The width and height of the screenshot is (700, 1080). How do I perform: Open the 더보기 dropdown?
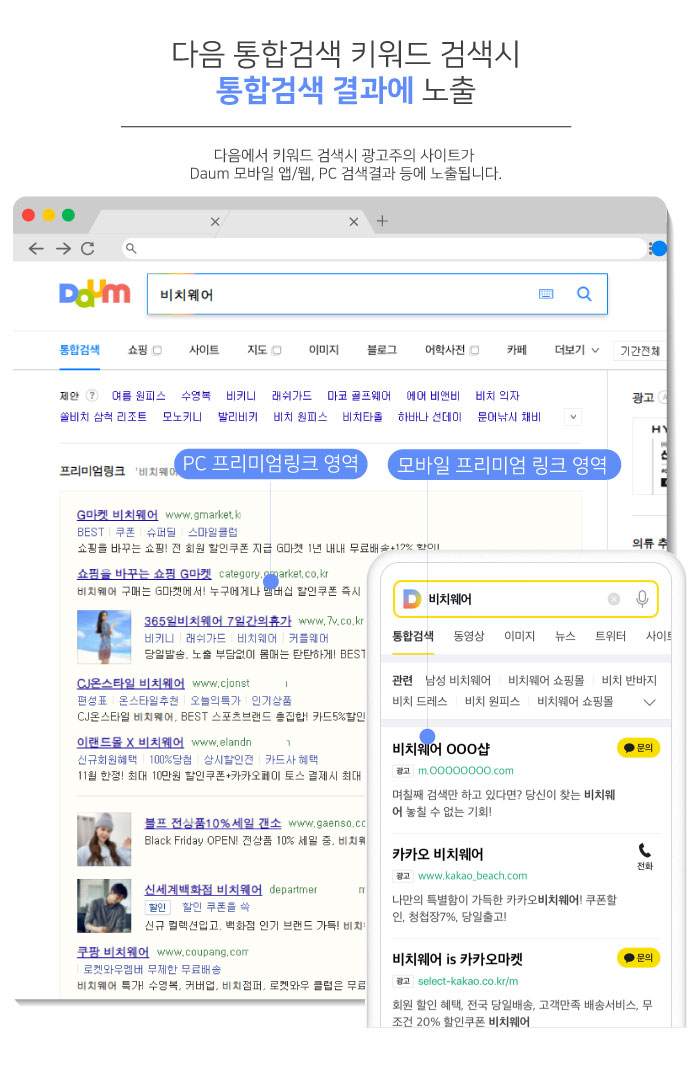pos(577,350)
